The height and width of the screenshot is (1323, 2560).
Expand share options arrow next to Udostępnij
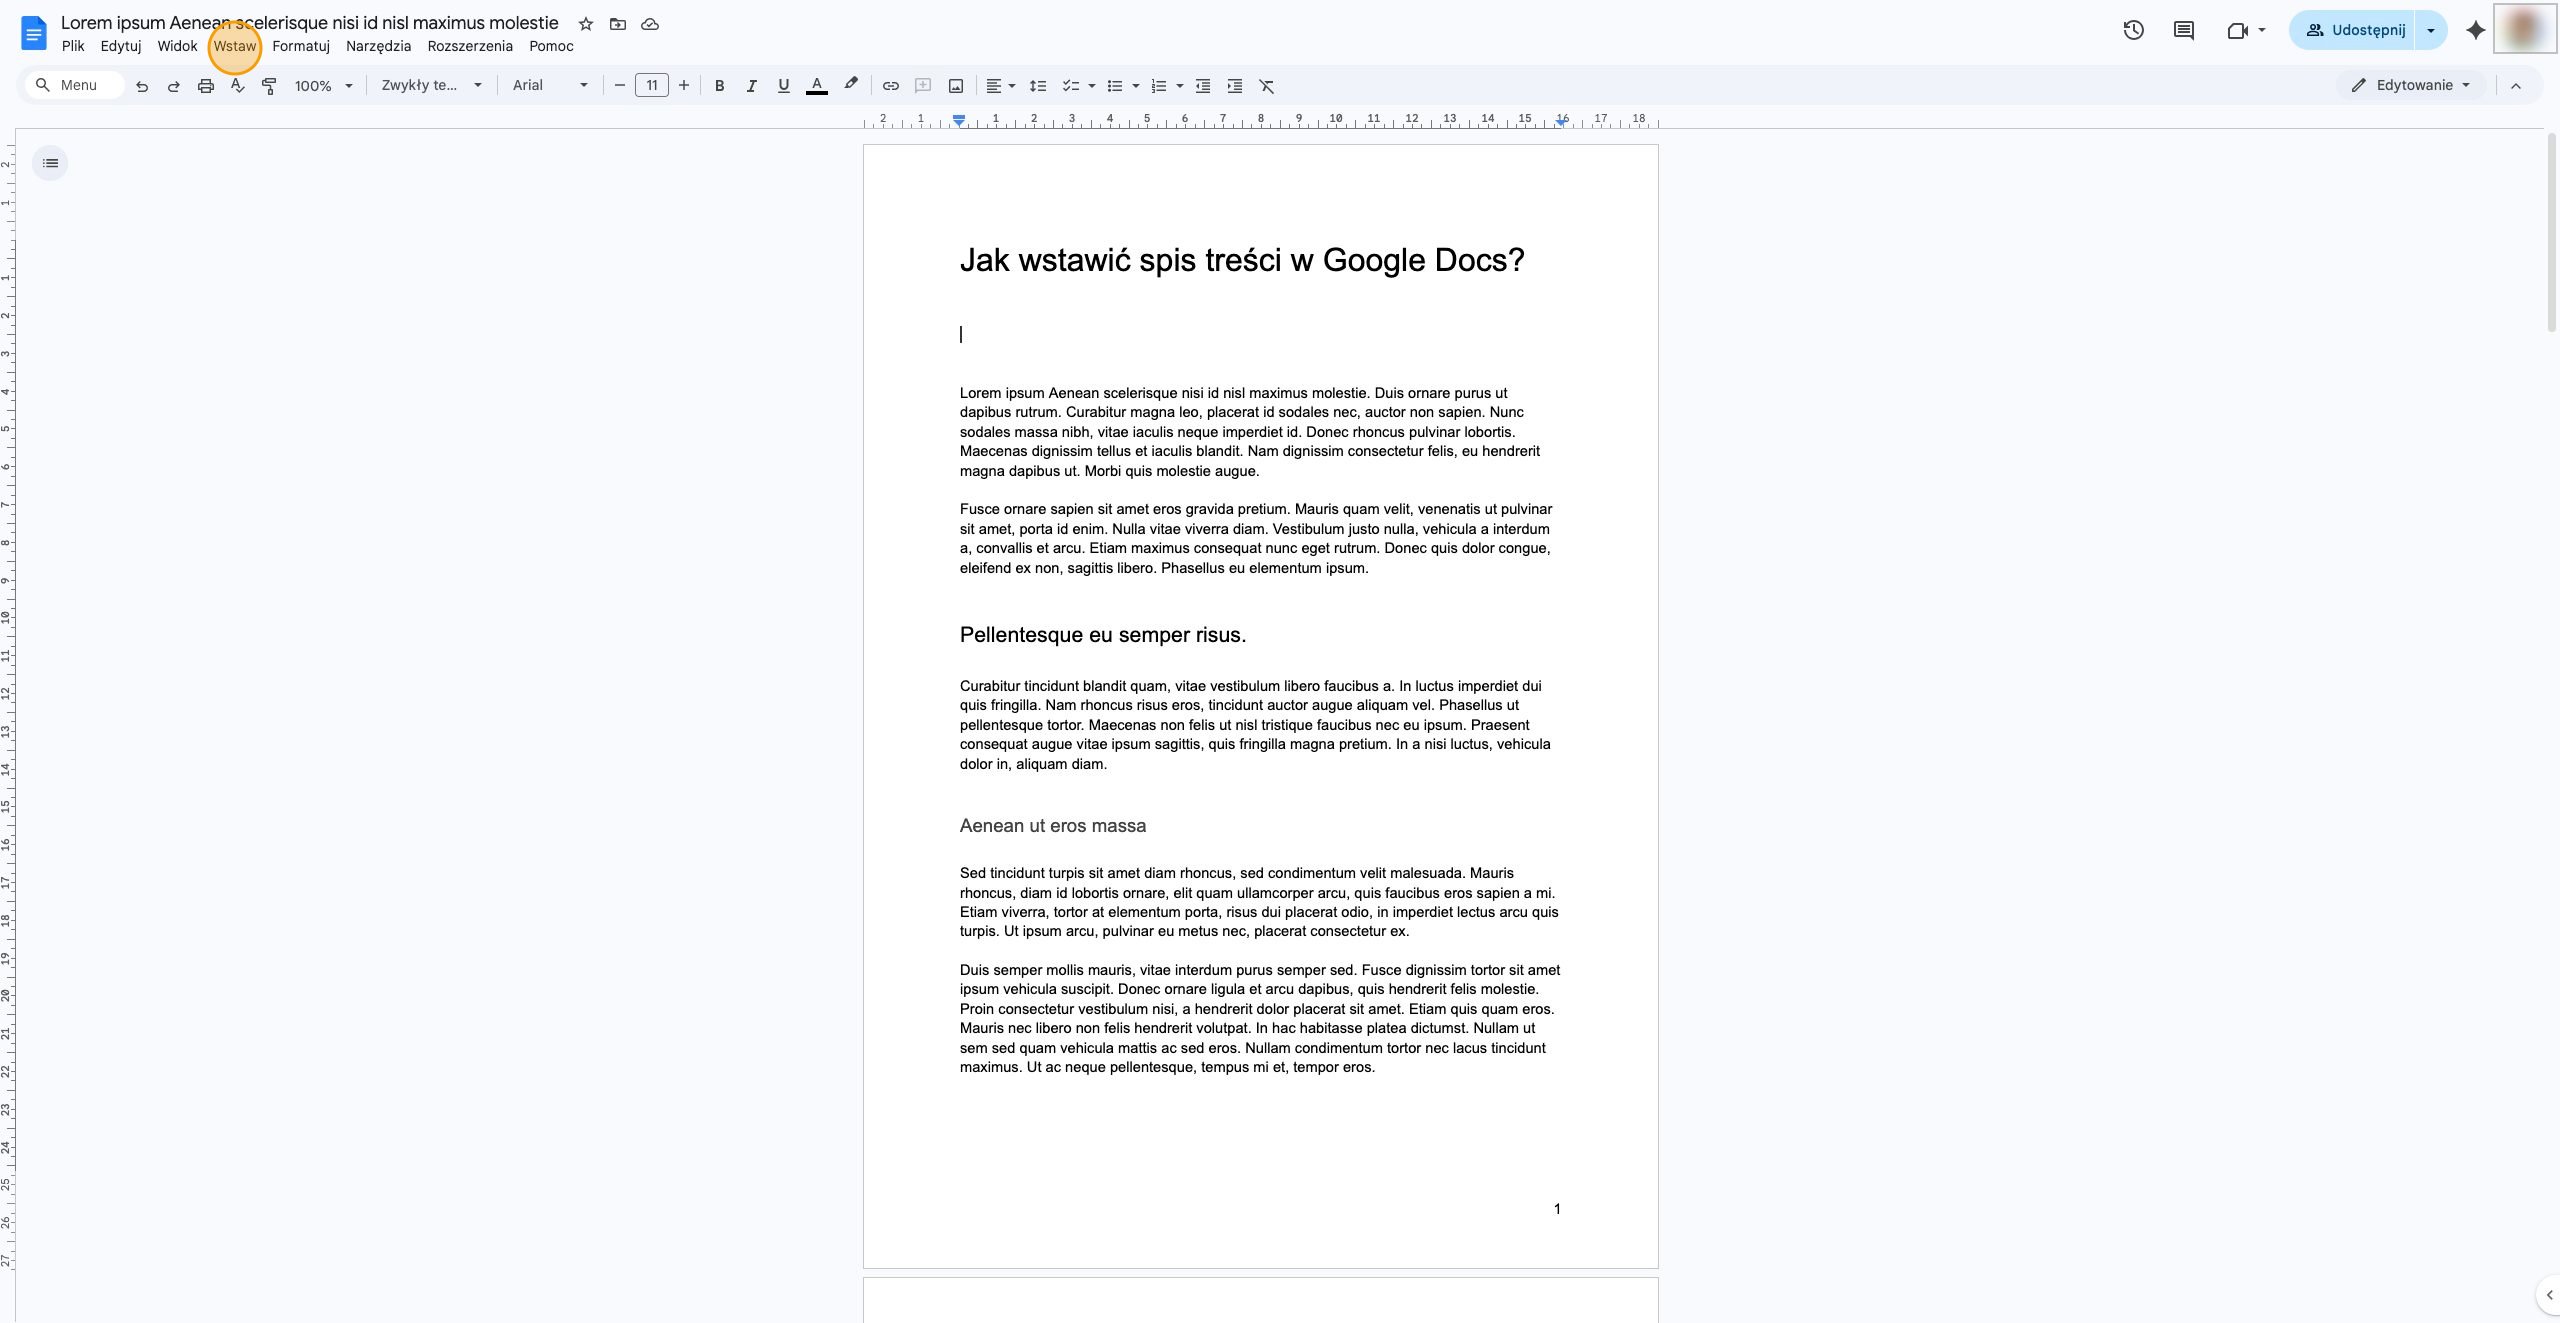(x=2431, y=30)
